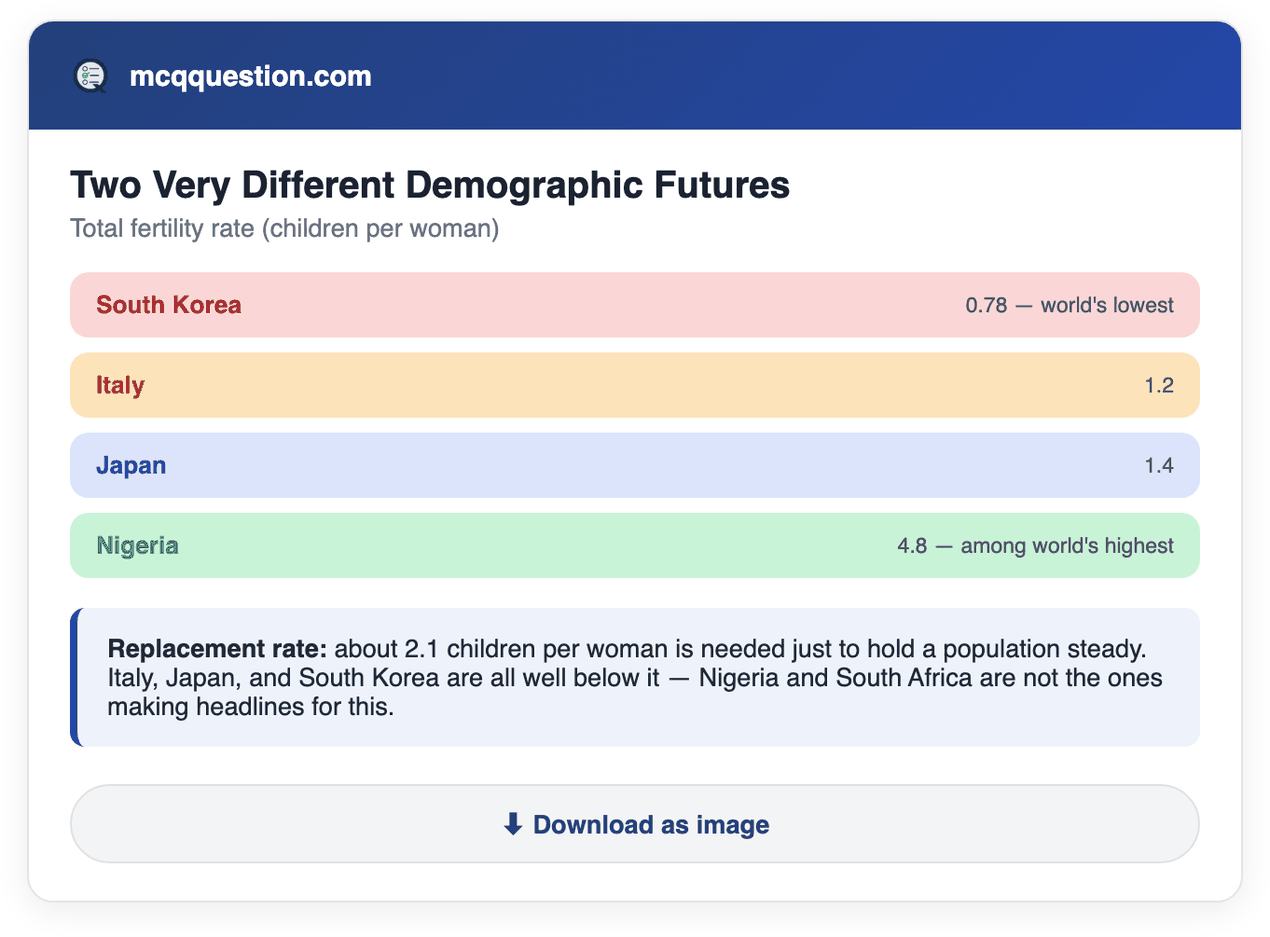Click the download arrow icon
Screen dimensions: 1270x937
tap(513, 824)
